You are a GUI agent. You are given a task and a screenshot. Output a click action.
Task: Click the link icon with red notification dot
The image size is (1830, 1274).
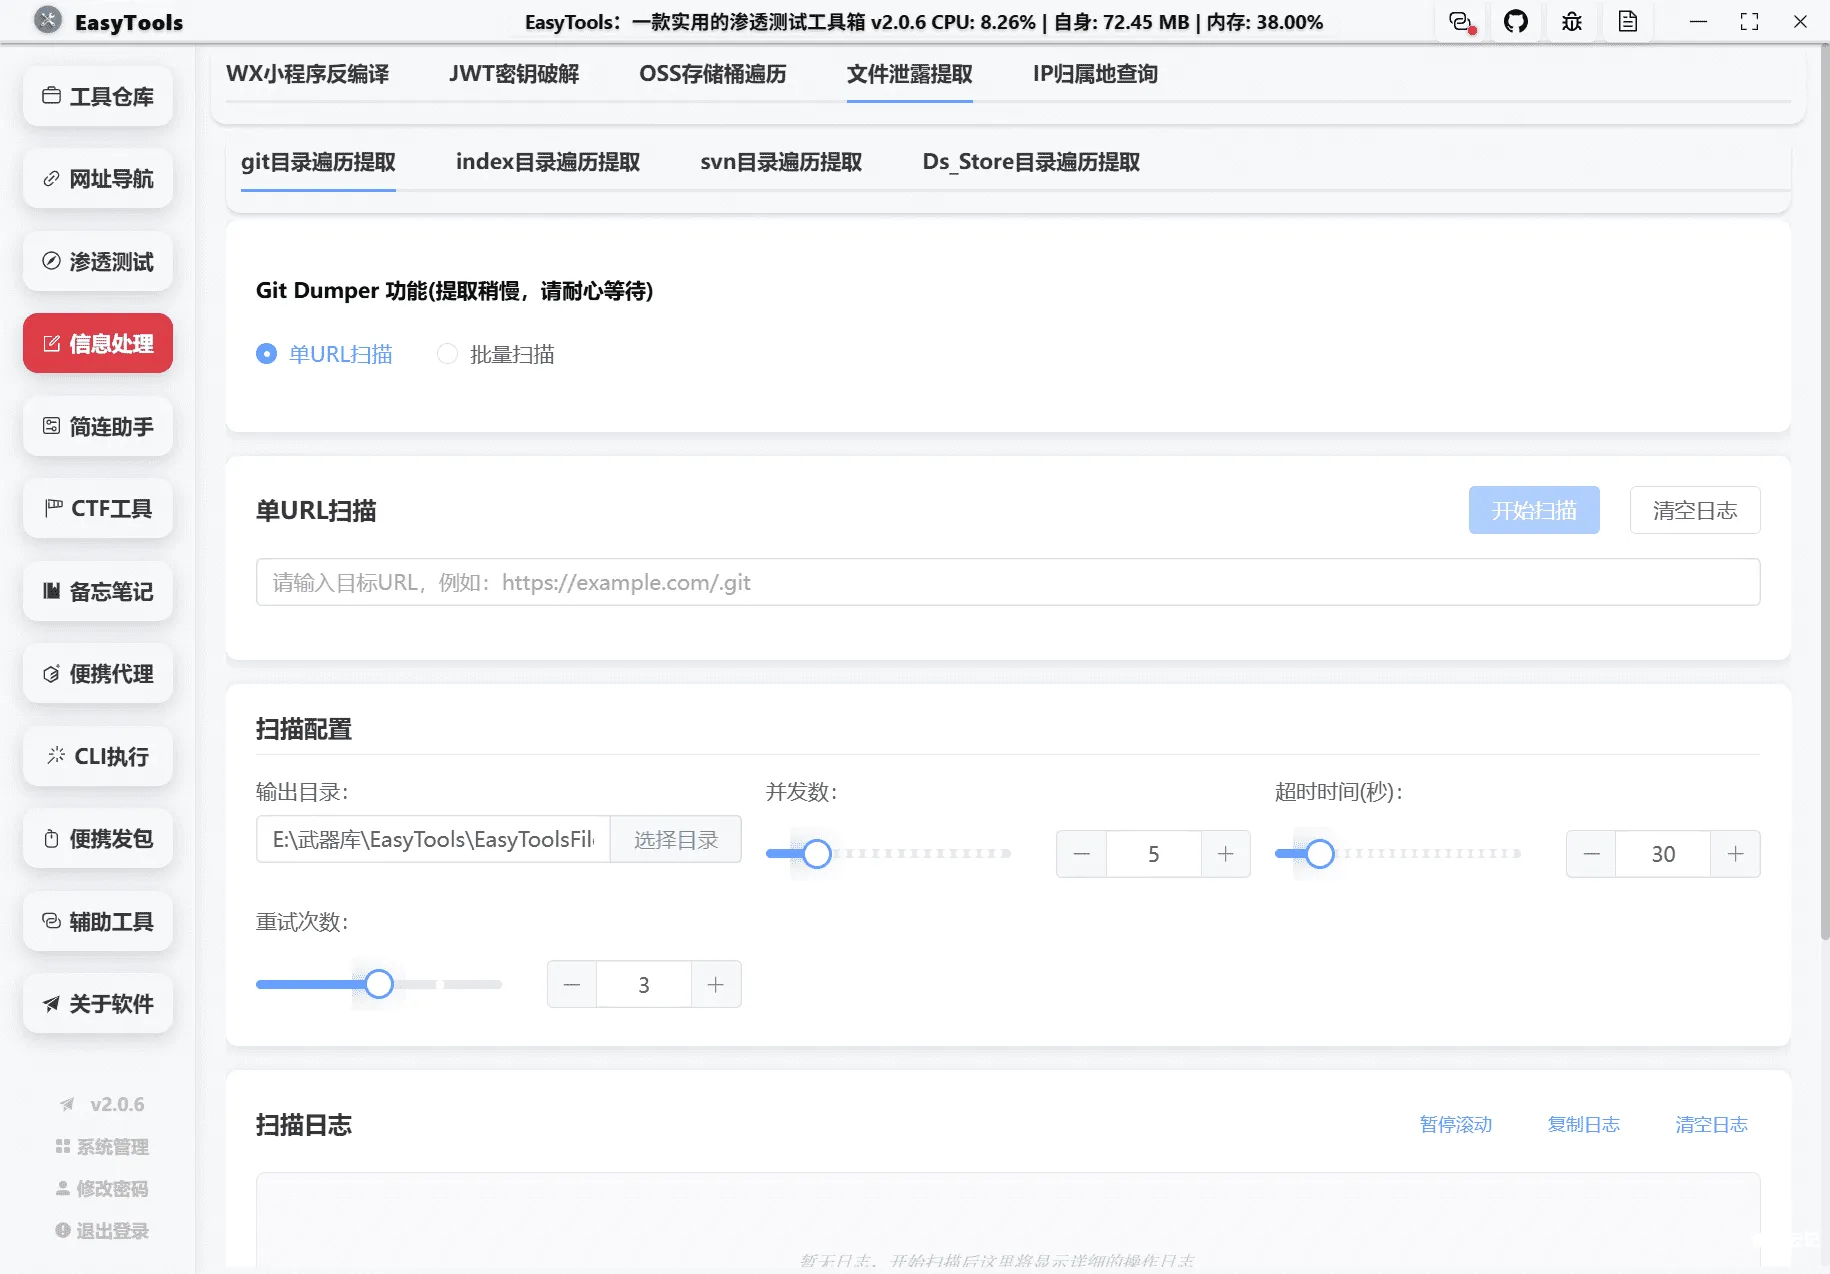tap(1460, 21)
